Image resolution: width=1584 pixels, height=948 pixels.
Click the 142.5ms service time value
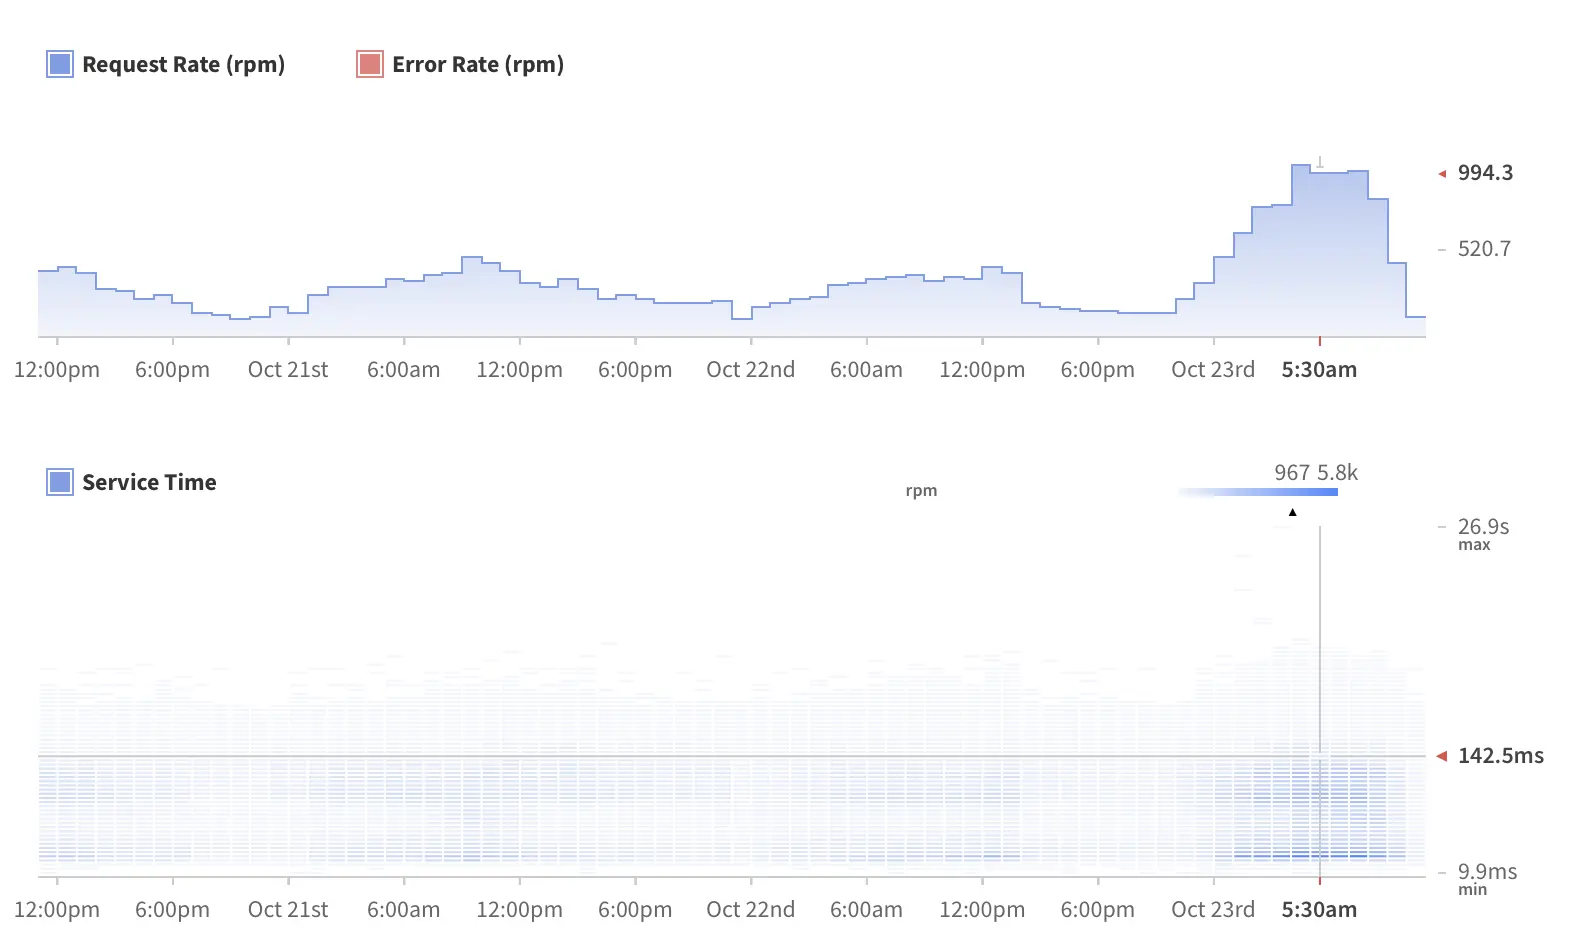(x=1500, y=756)
